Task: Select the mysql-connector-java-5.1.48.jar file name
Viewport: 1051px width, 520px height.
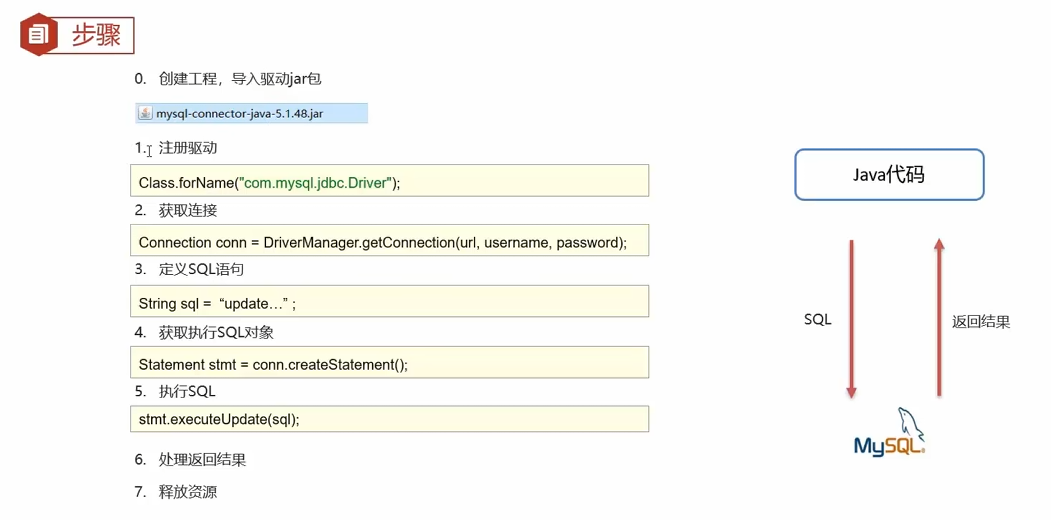Action: 240,114
